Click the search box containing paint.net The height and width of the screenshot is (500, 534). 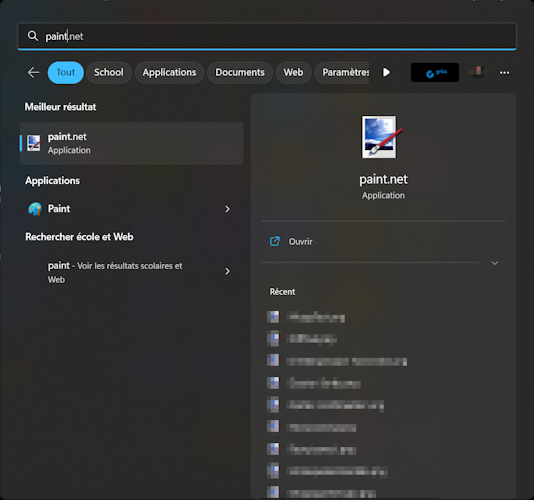click(267, 36)
